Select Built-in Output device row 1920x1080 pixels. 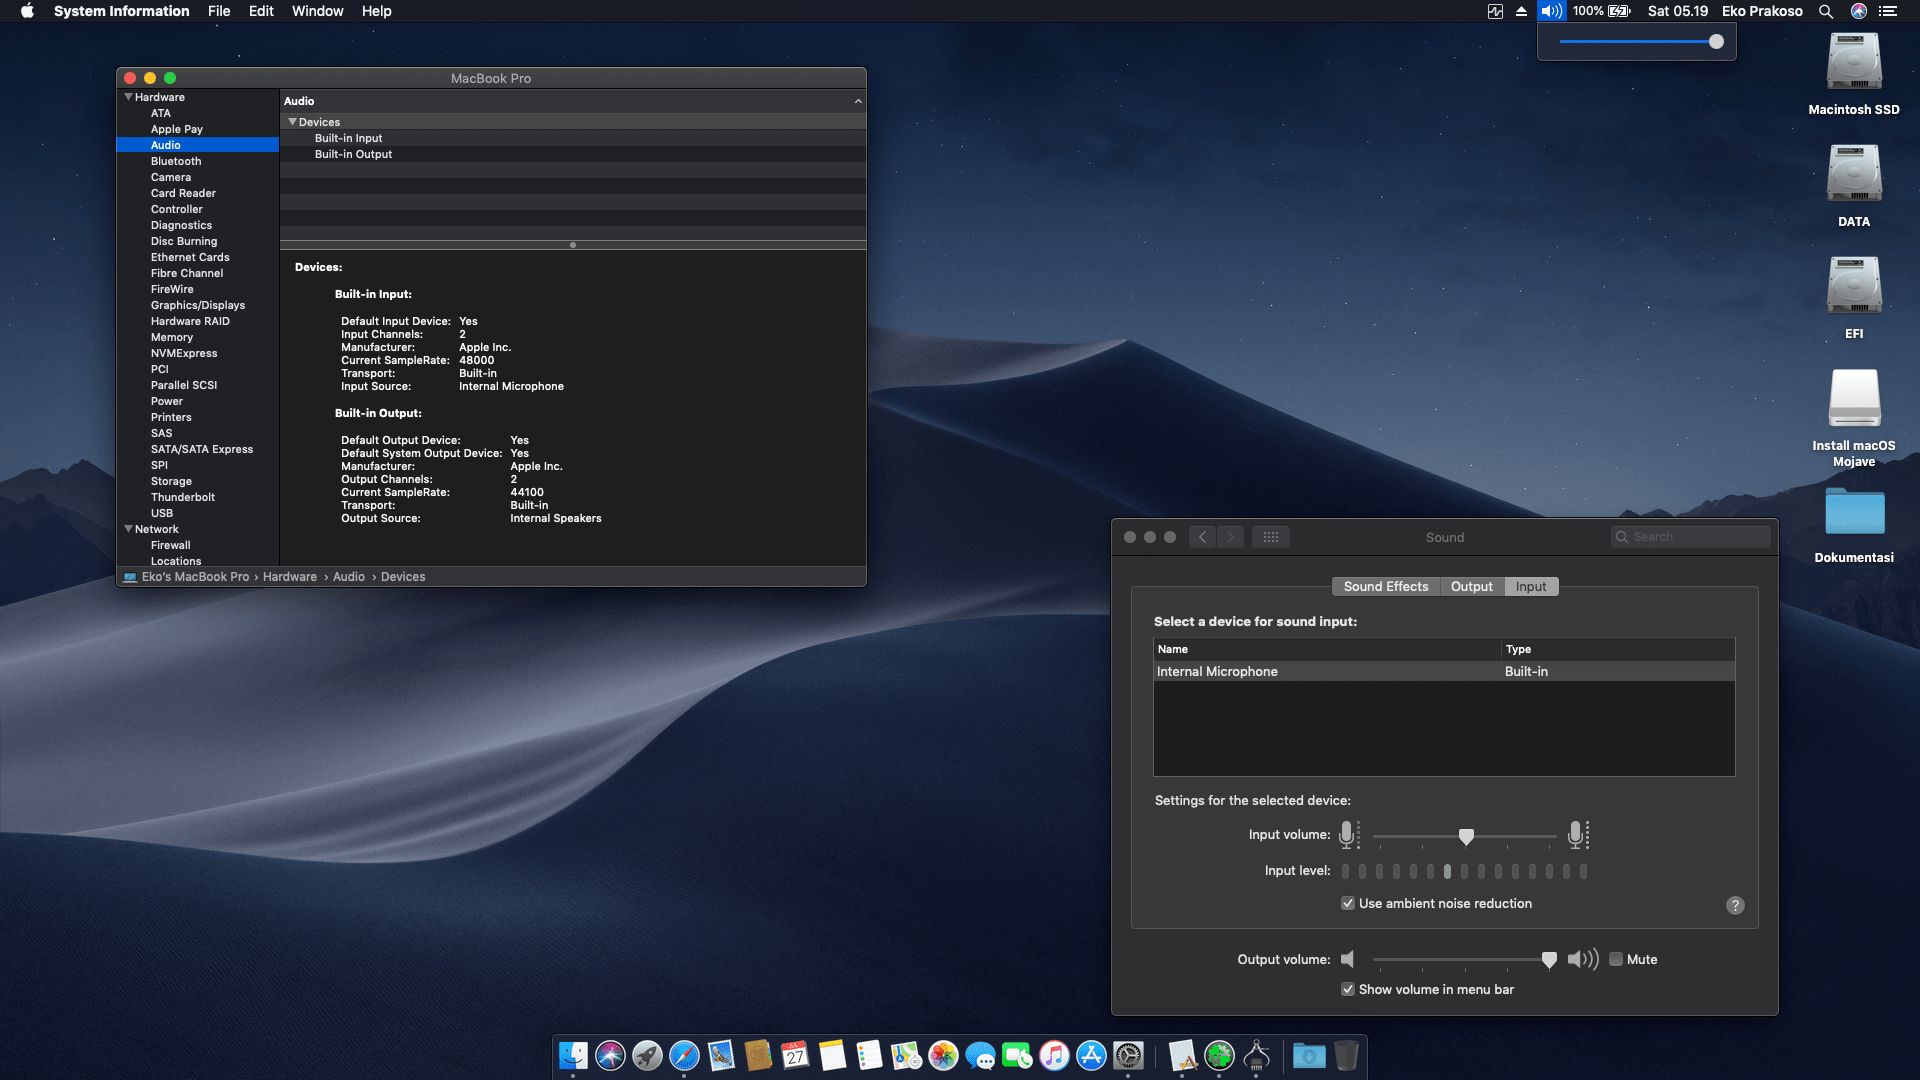pos(354,154)
